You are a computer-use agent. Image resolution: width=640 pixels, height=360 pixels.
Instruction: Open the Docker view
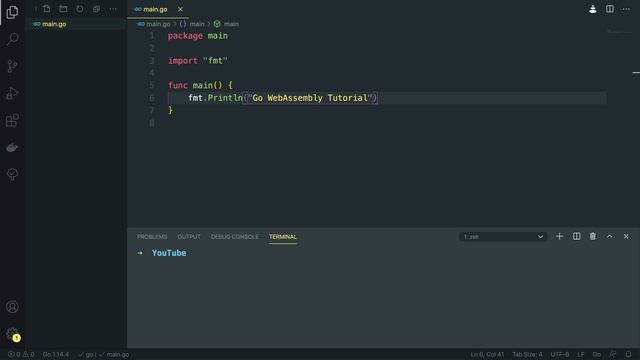tap(12, 147)
